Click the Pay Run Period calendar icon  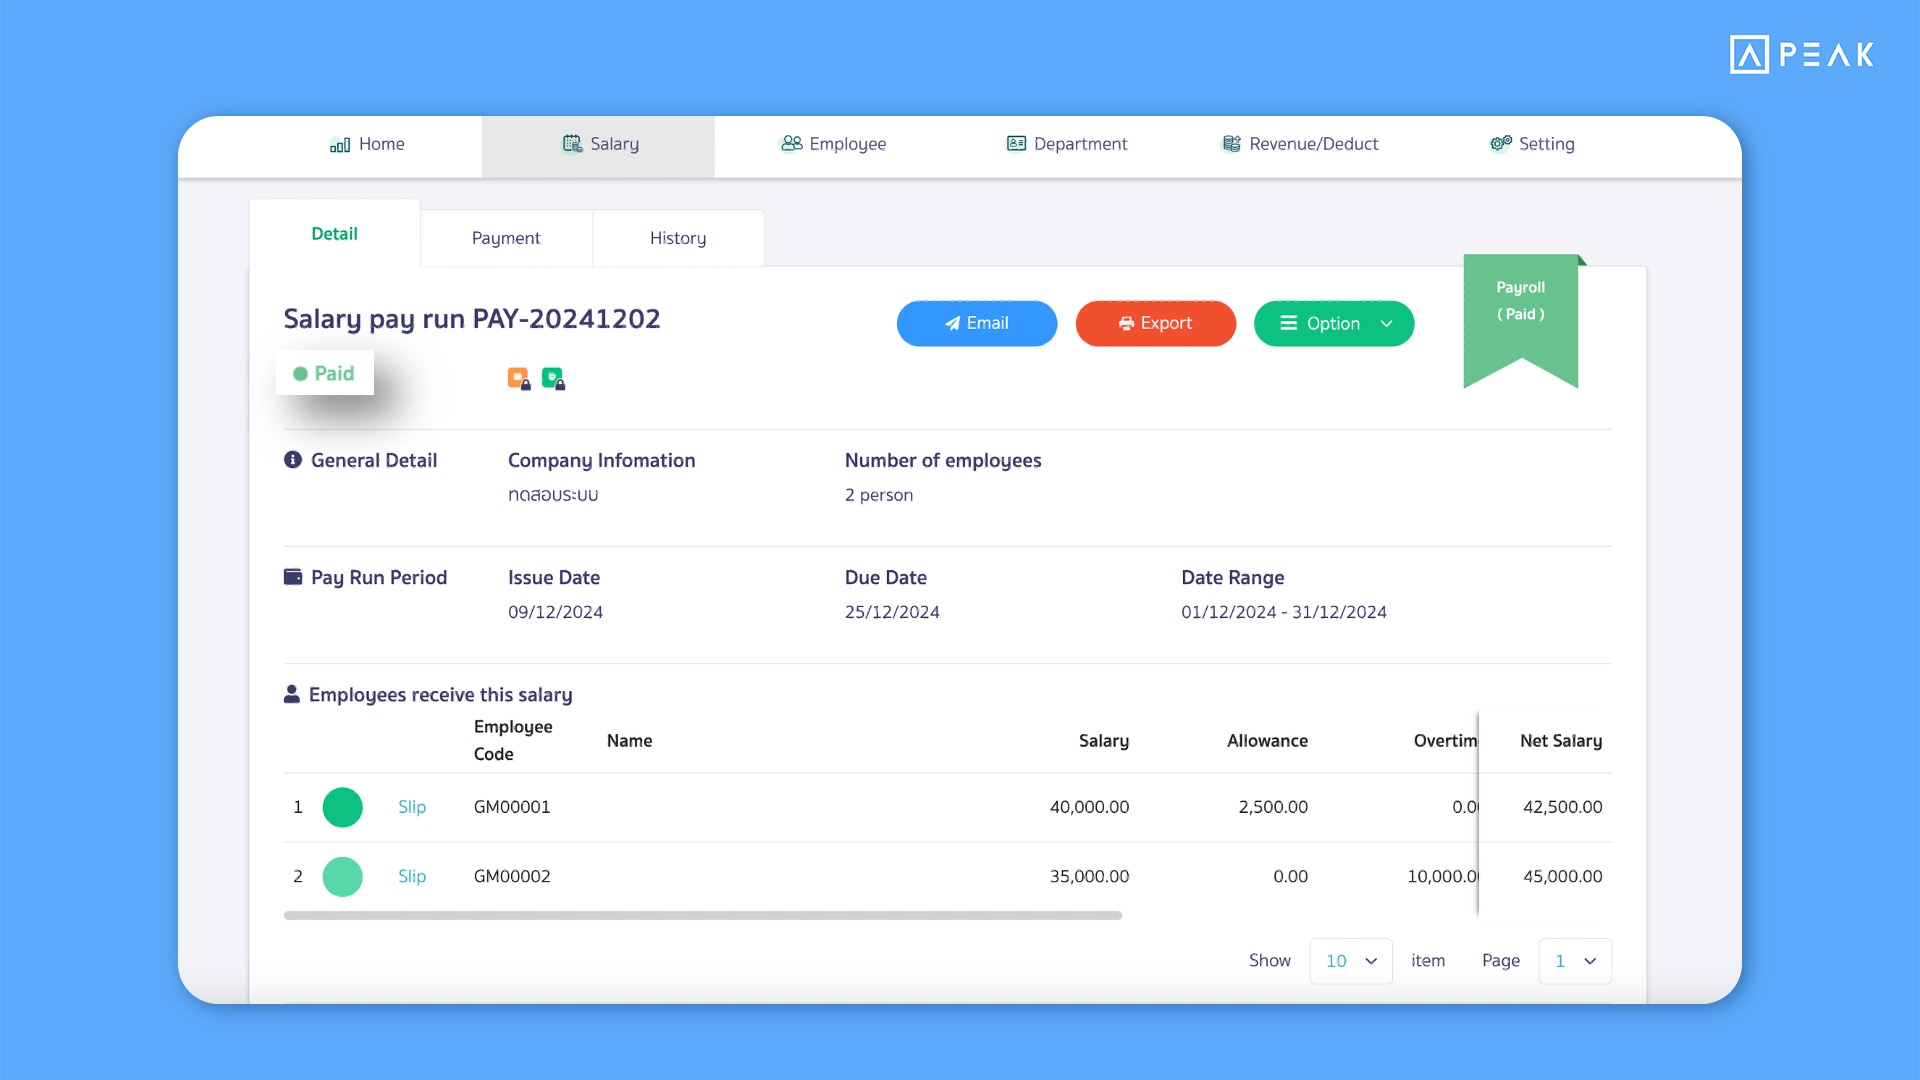(x=291, y=576)
